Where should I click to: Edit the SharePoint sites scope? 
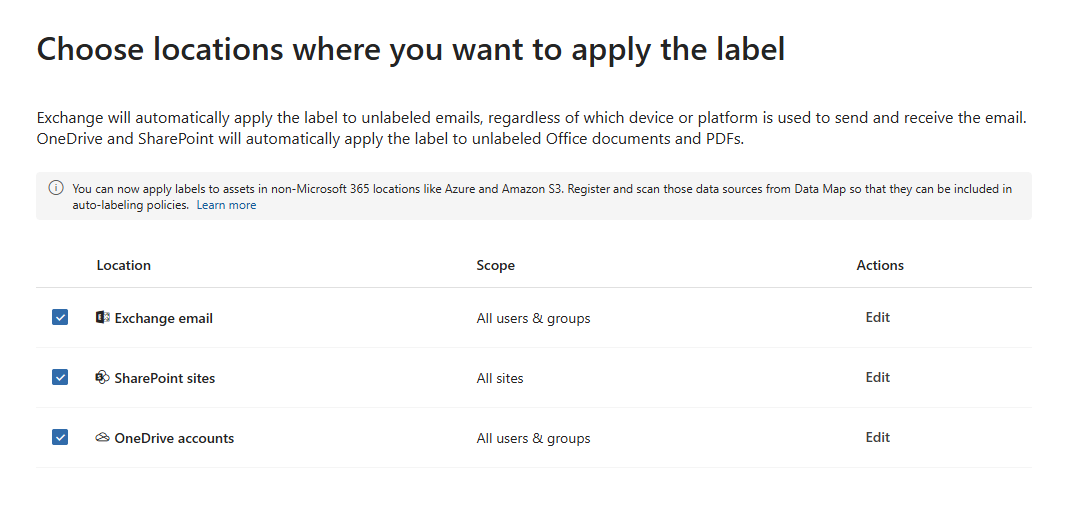click(878, 378)
